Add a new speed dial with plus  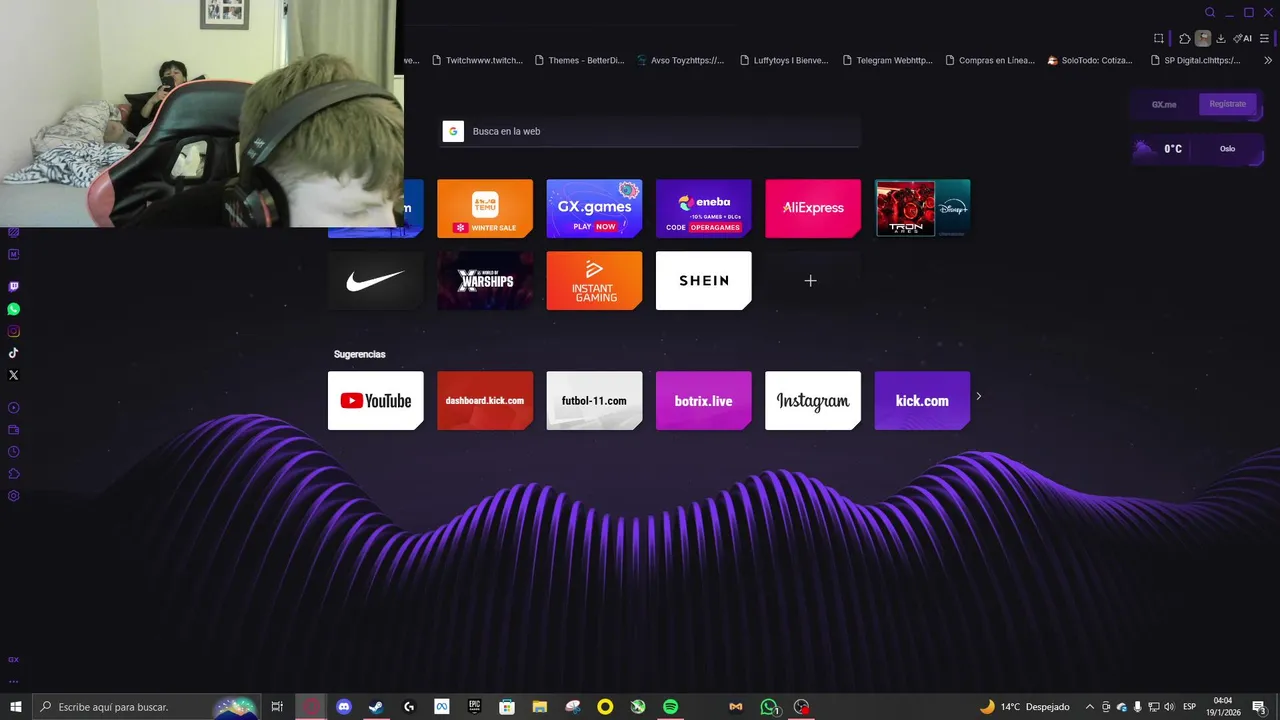click(x=811, y=281)
